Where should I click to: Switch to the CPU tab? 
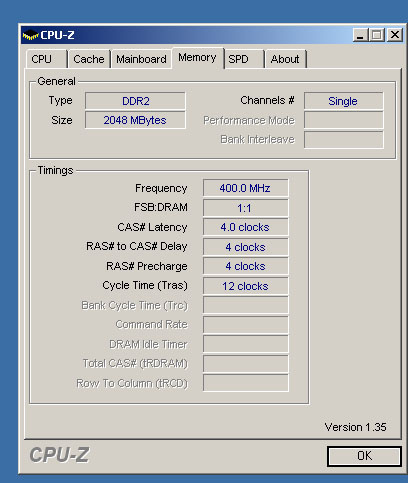(46, 59)
